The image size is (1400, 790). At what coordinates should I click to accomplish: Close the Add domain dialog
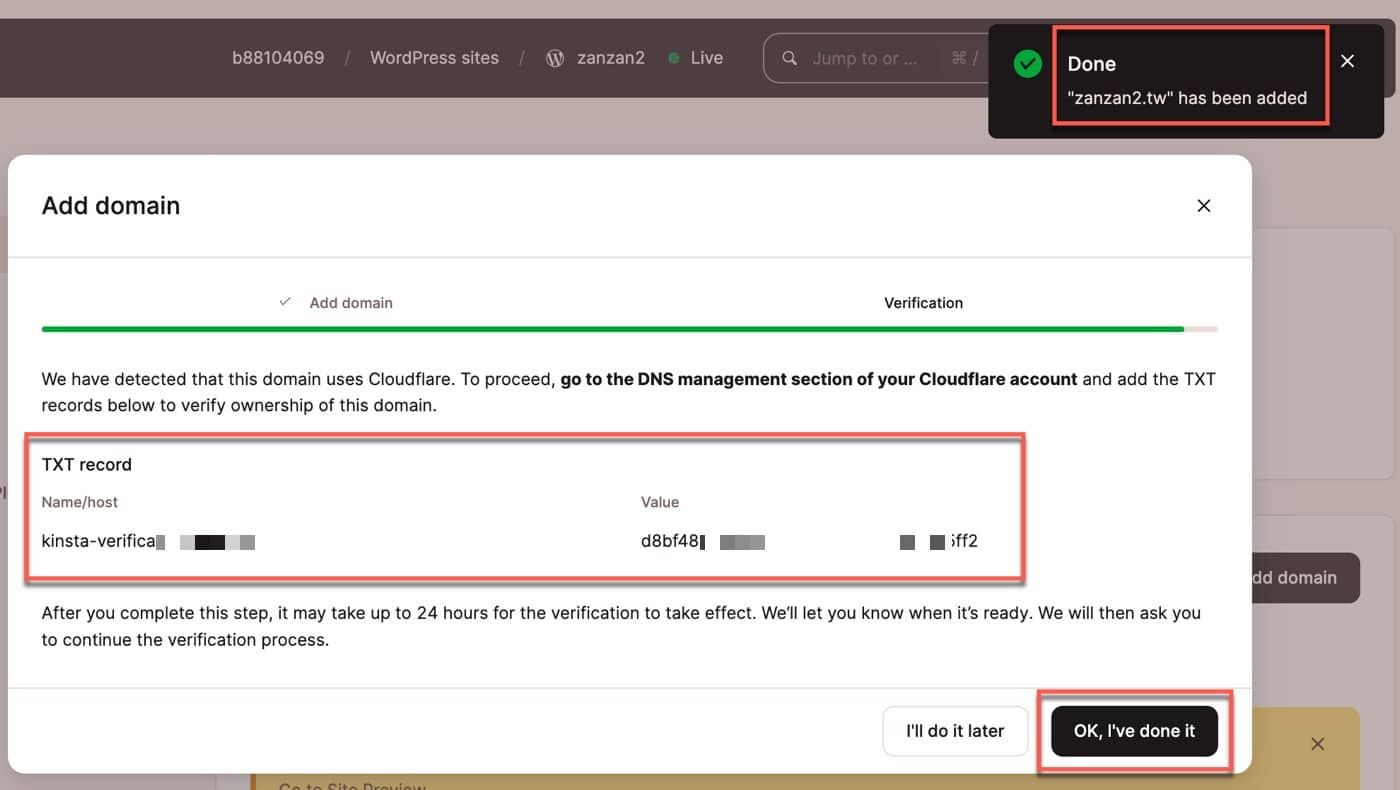1204,205
